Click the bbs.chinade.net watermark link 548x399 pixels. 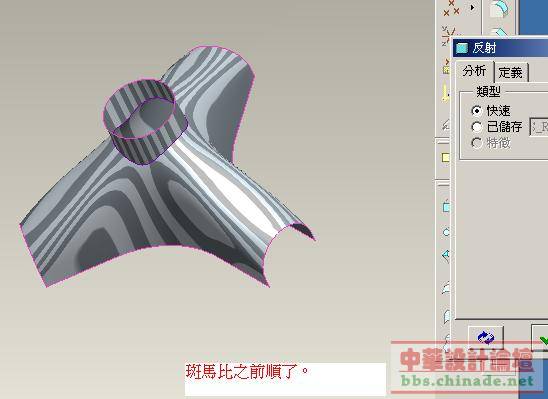(x=467, y=380)
